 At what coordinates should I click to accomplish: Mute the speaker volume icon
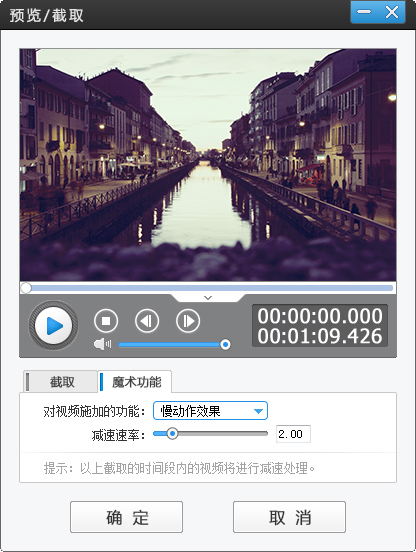102,344
